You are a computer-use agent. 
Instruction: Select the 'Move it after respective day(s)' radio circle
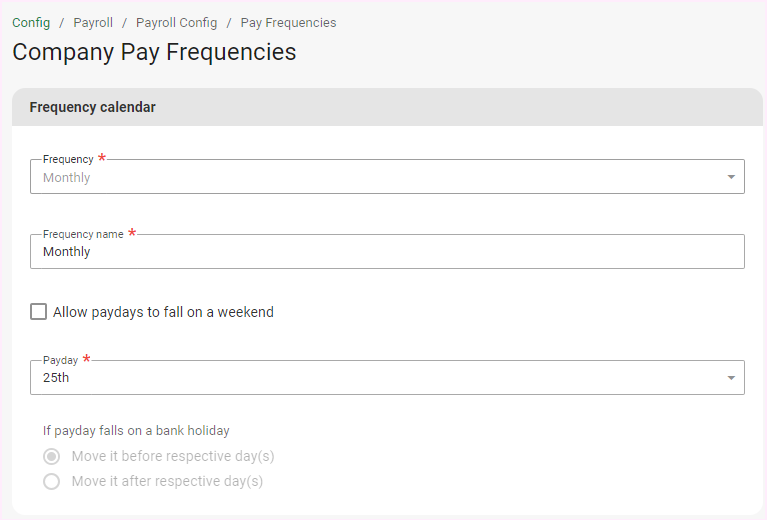52,481
